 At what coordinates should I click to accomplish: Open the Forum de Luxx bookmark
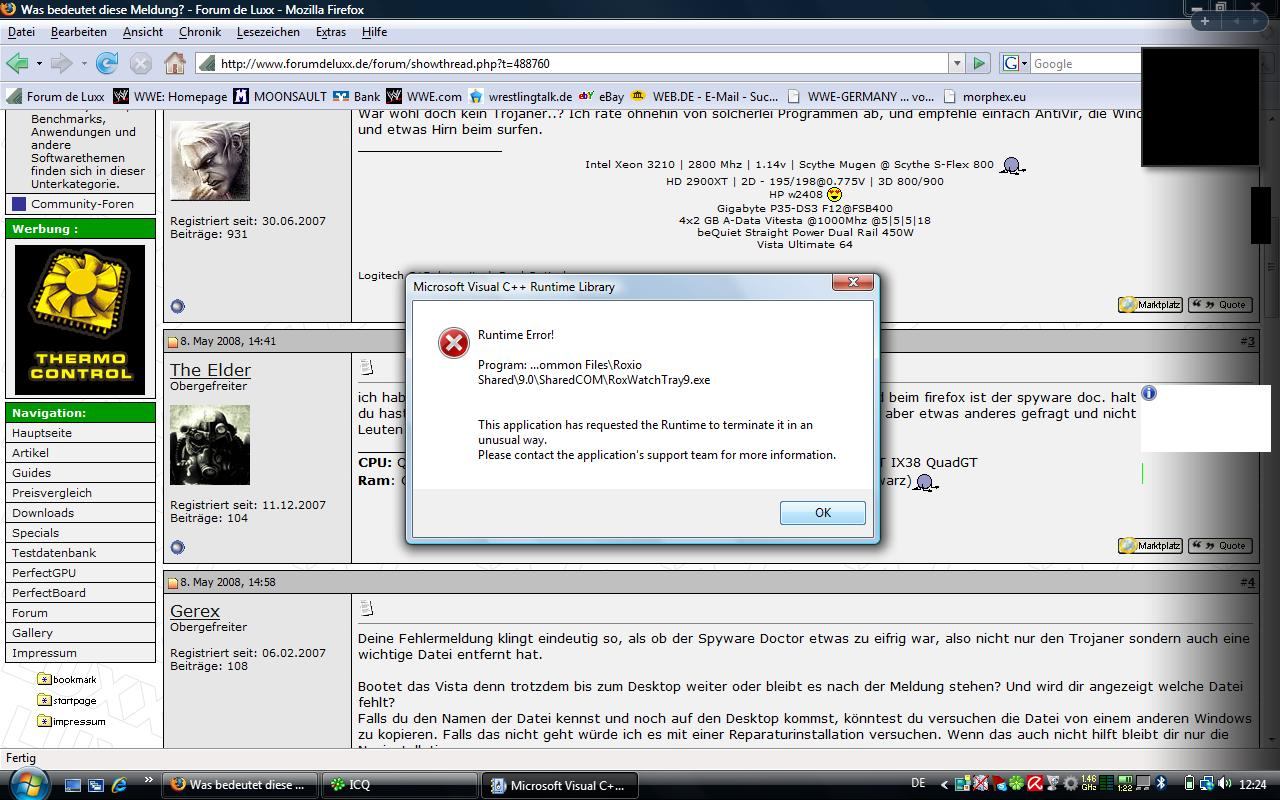(x=56, y=97)
